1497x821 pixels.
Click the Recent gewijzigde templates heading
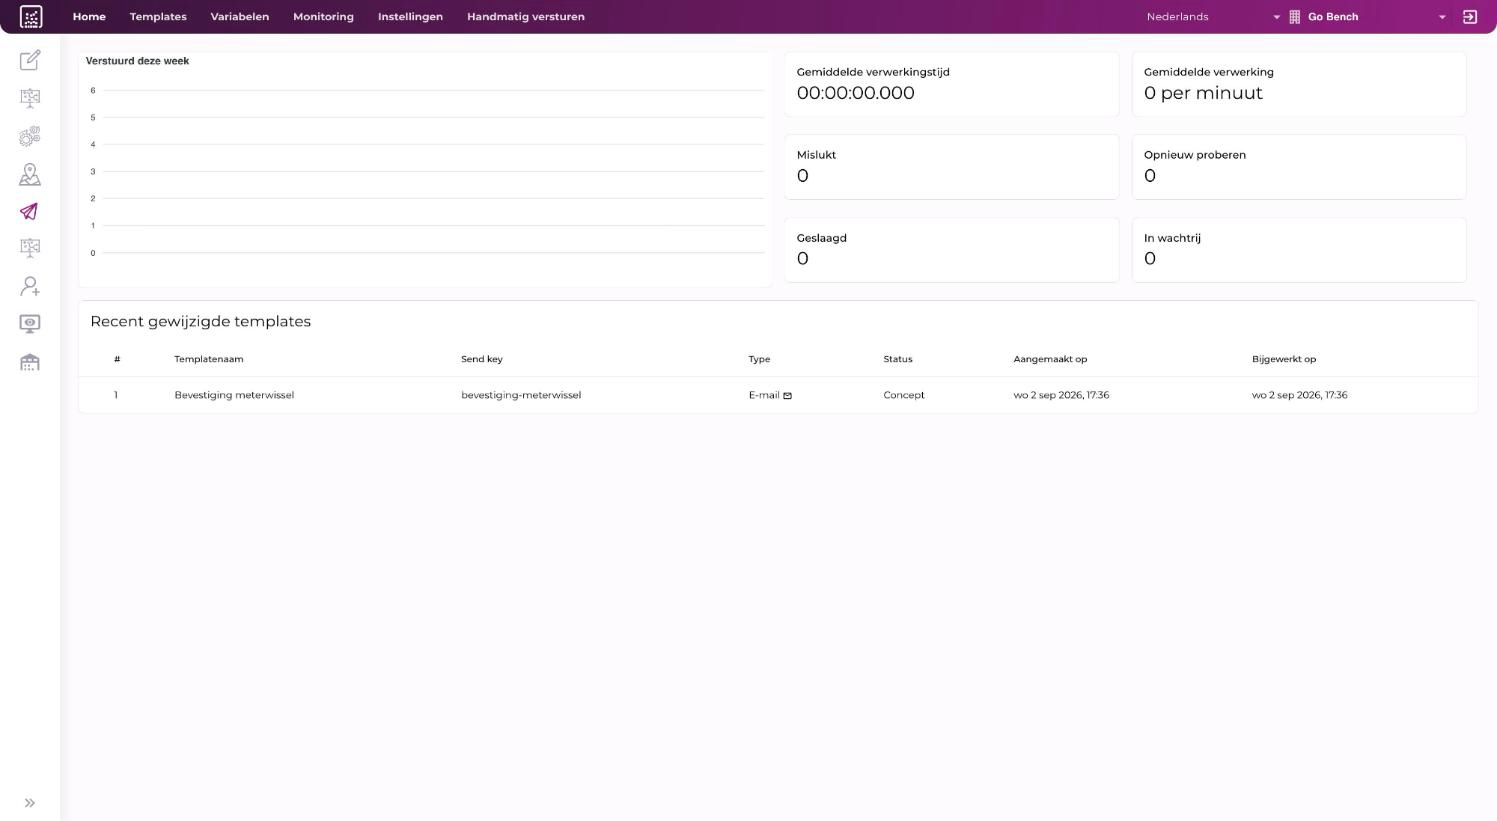200,321
